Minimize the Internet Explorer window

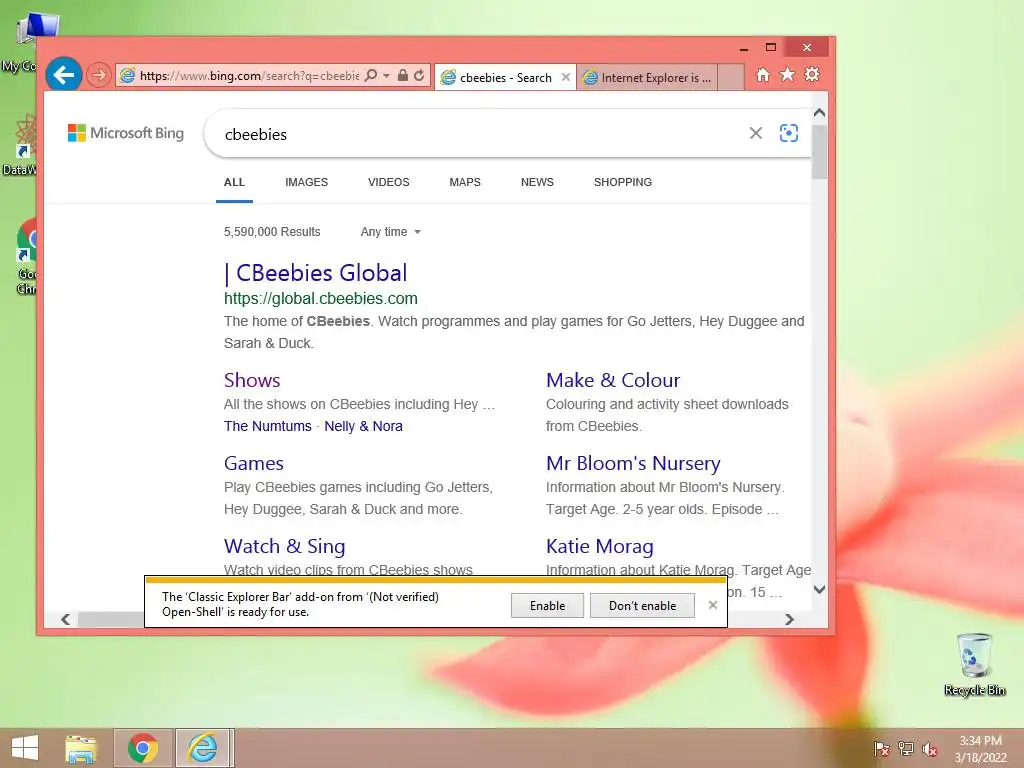(743, 48)
